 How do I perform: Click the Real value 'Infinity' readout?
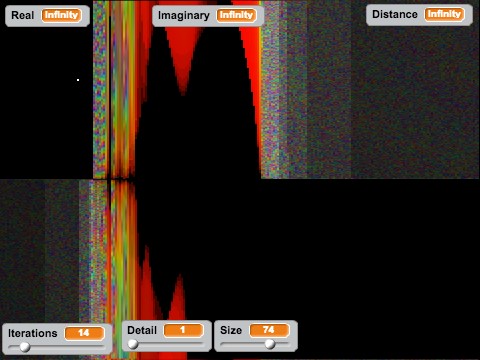[x=61, y=15]
